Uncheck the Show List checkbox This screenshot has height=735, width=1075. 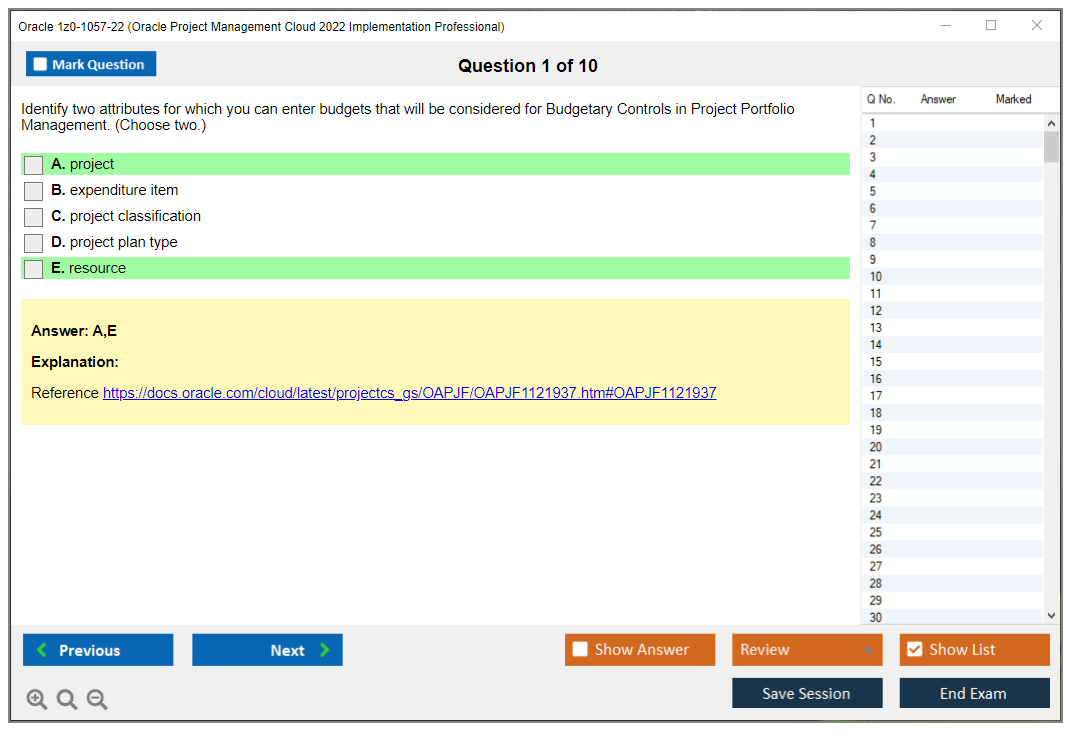click(x=914, y=649)
